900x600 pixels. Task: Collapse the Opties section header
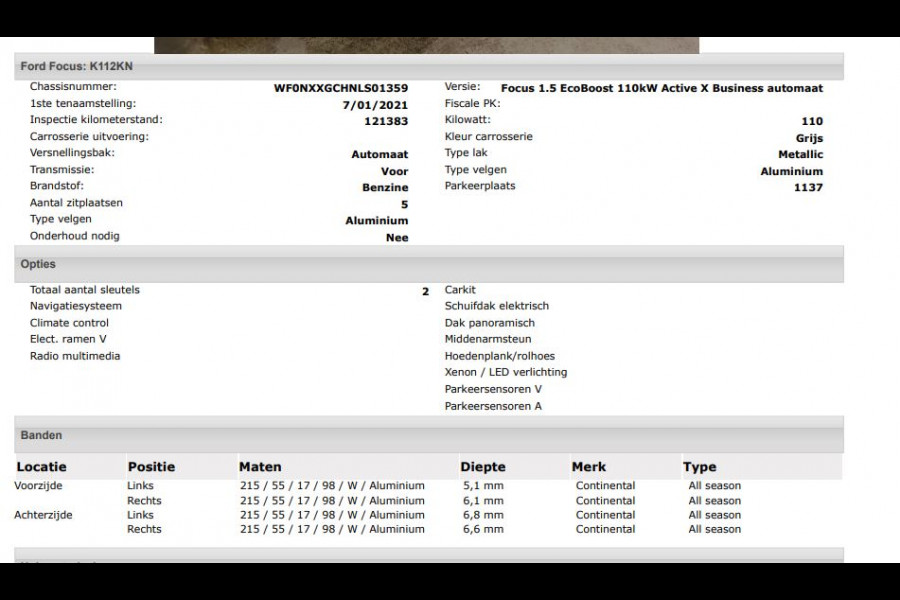click(38, 265)
